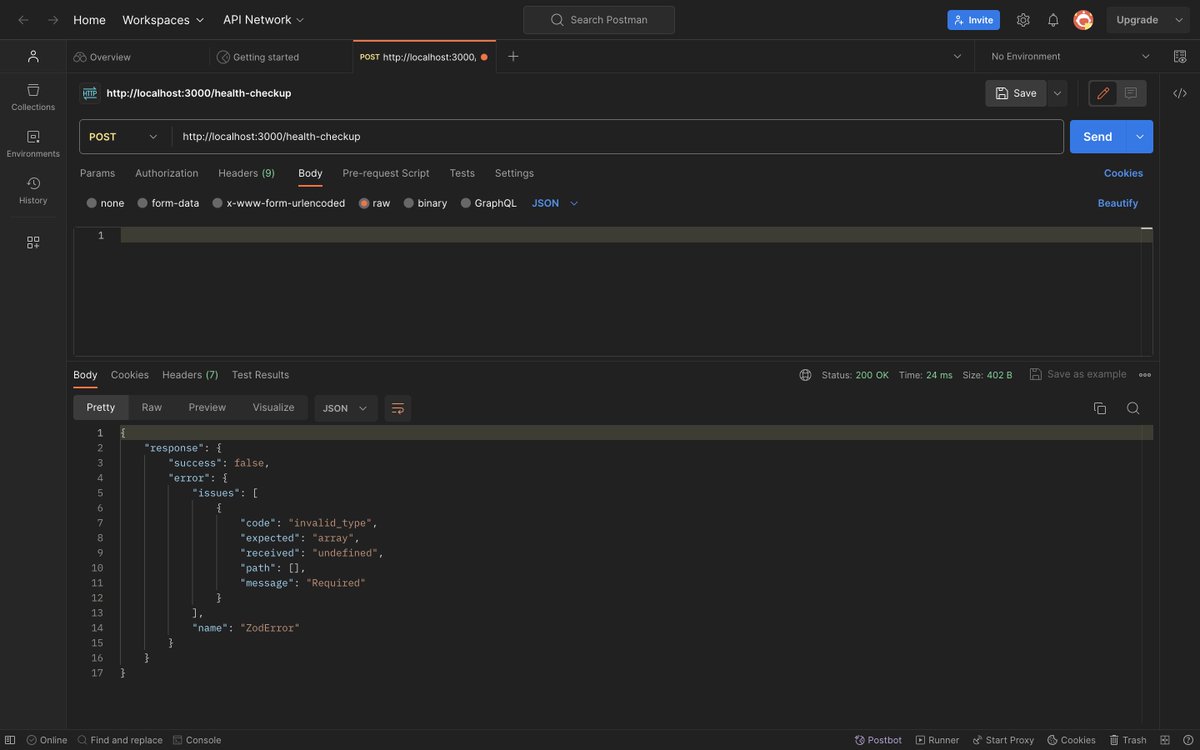Switch to response Test Results tab
The image size is (1200, 750).
pyautogui.click(x=260, y=375)
